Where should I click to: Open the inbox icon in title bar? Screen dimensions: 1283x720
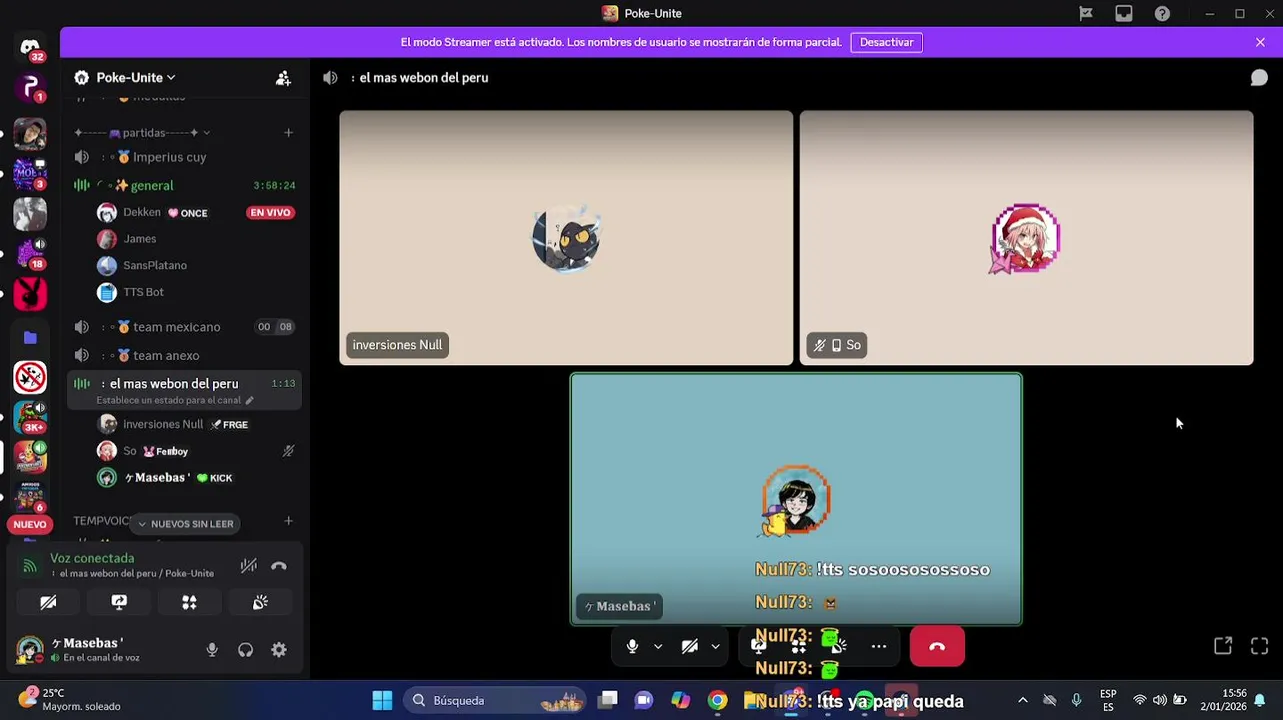1124,13
